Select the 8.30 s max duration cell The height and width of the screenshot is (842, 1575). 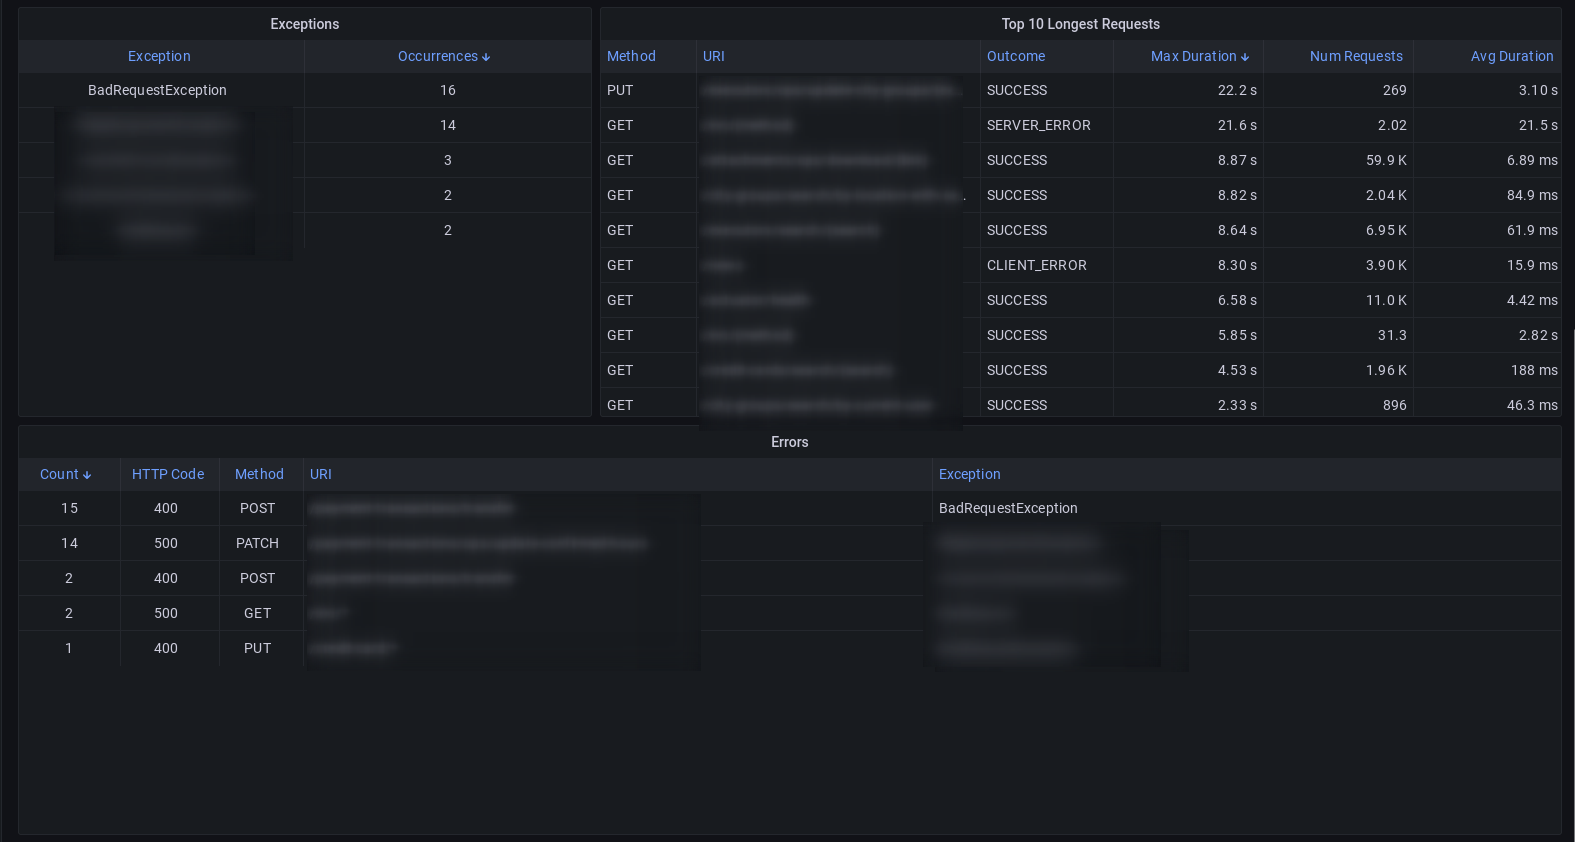pos(1237,265)
